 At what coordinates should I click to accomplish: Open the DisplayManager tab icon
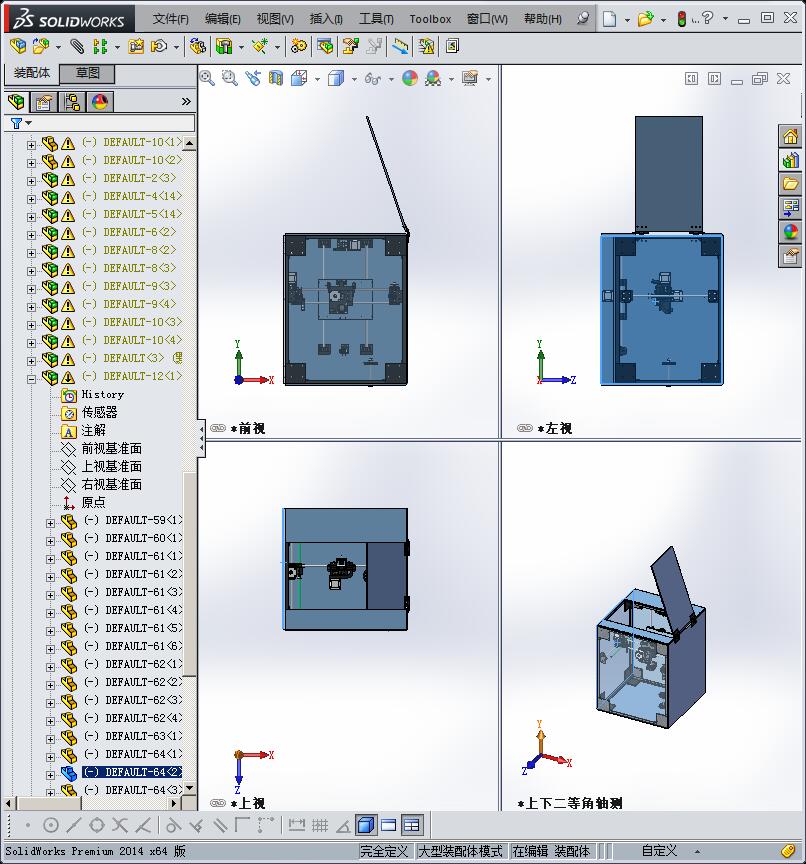pyautogui.click(x=100, y=102)
